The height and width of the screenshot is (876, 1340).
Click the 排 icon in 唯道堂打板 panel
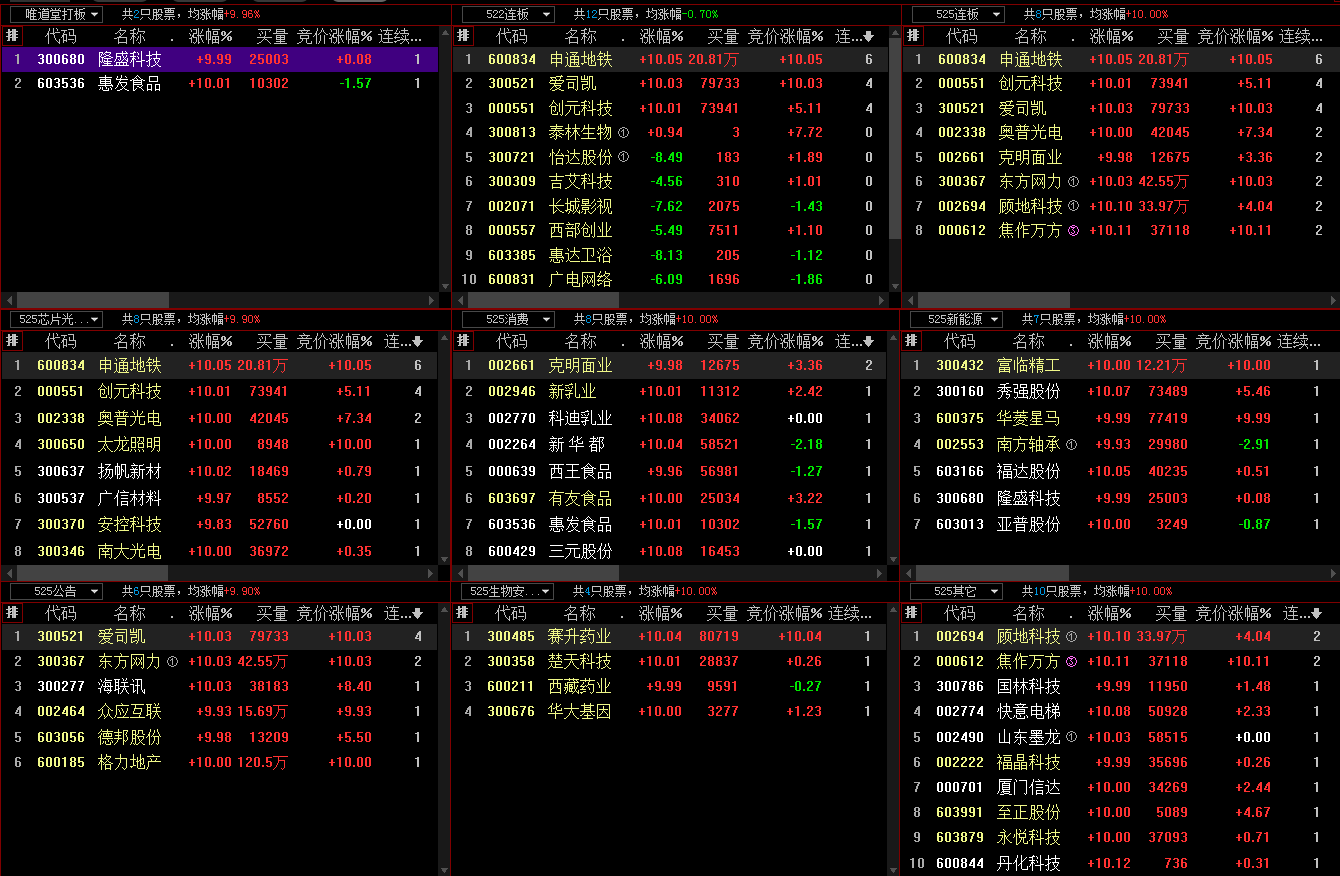[12, 36]
